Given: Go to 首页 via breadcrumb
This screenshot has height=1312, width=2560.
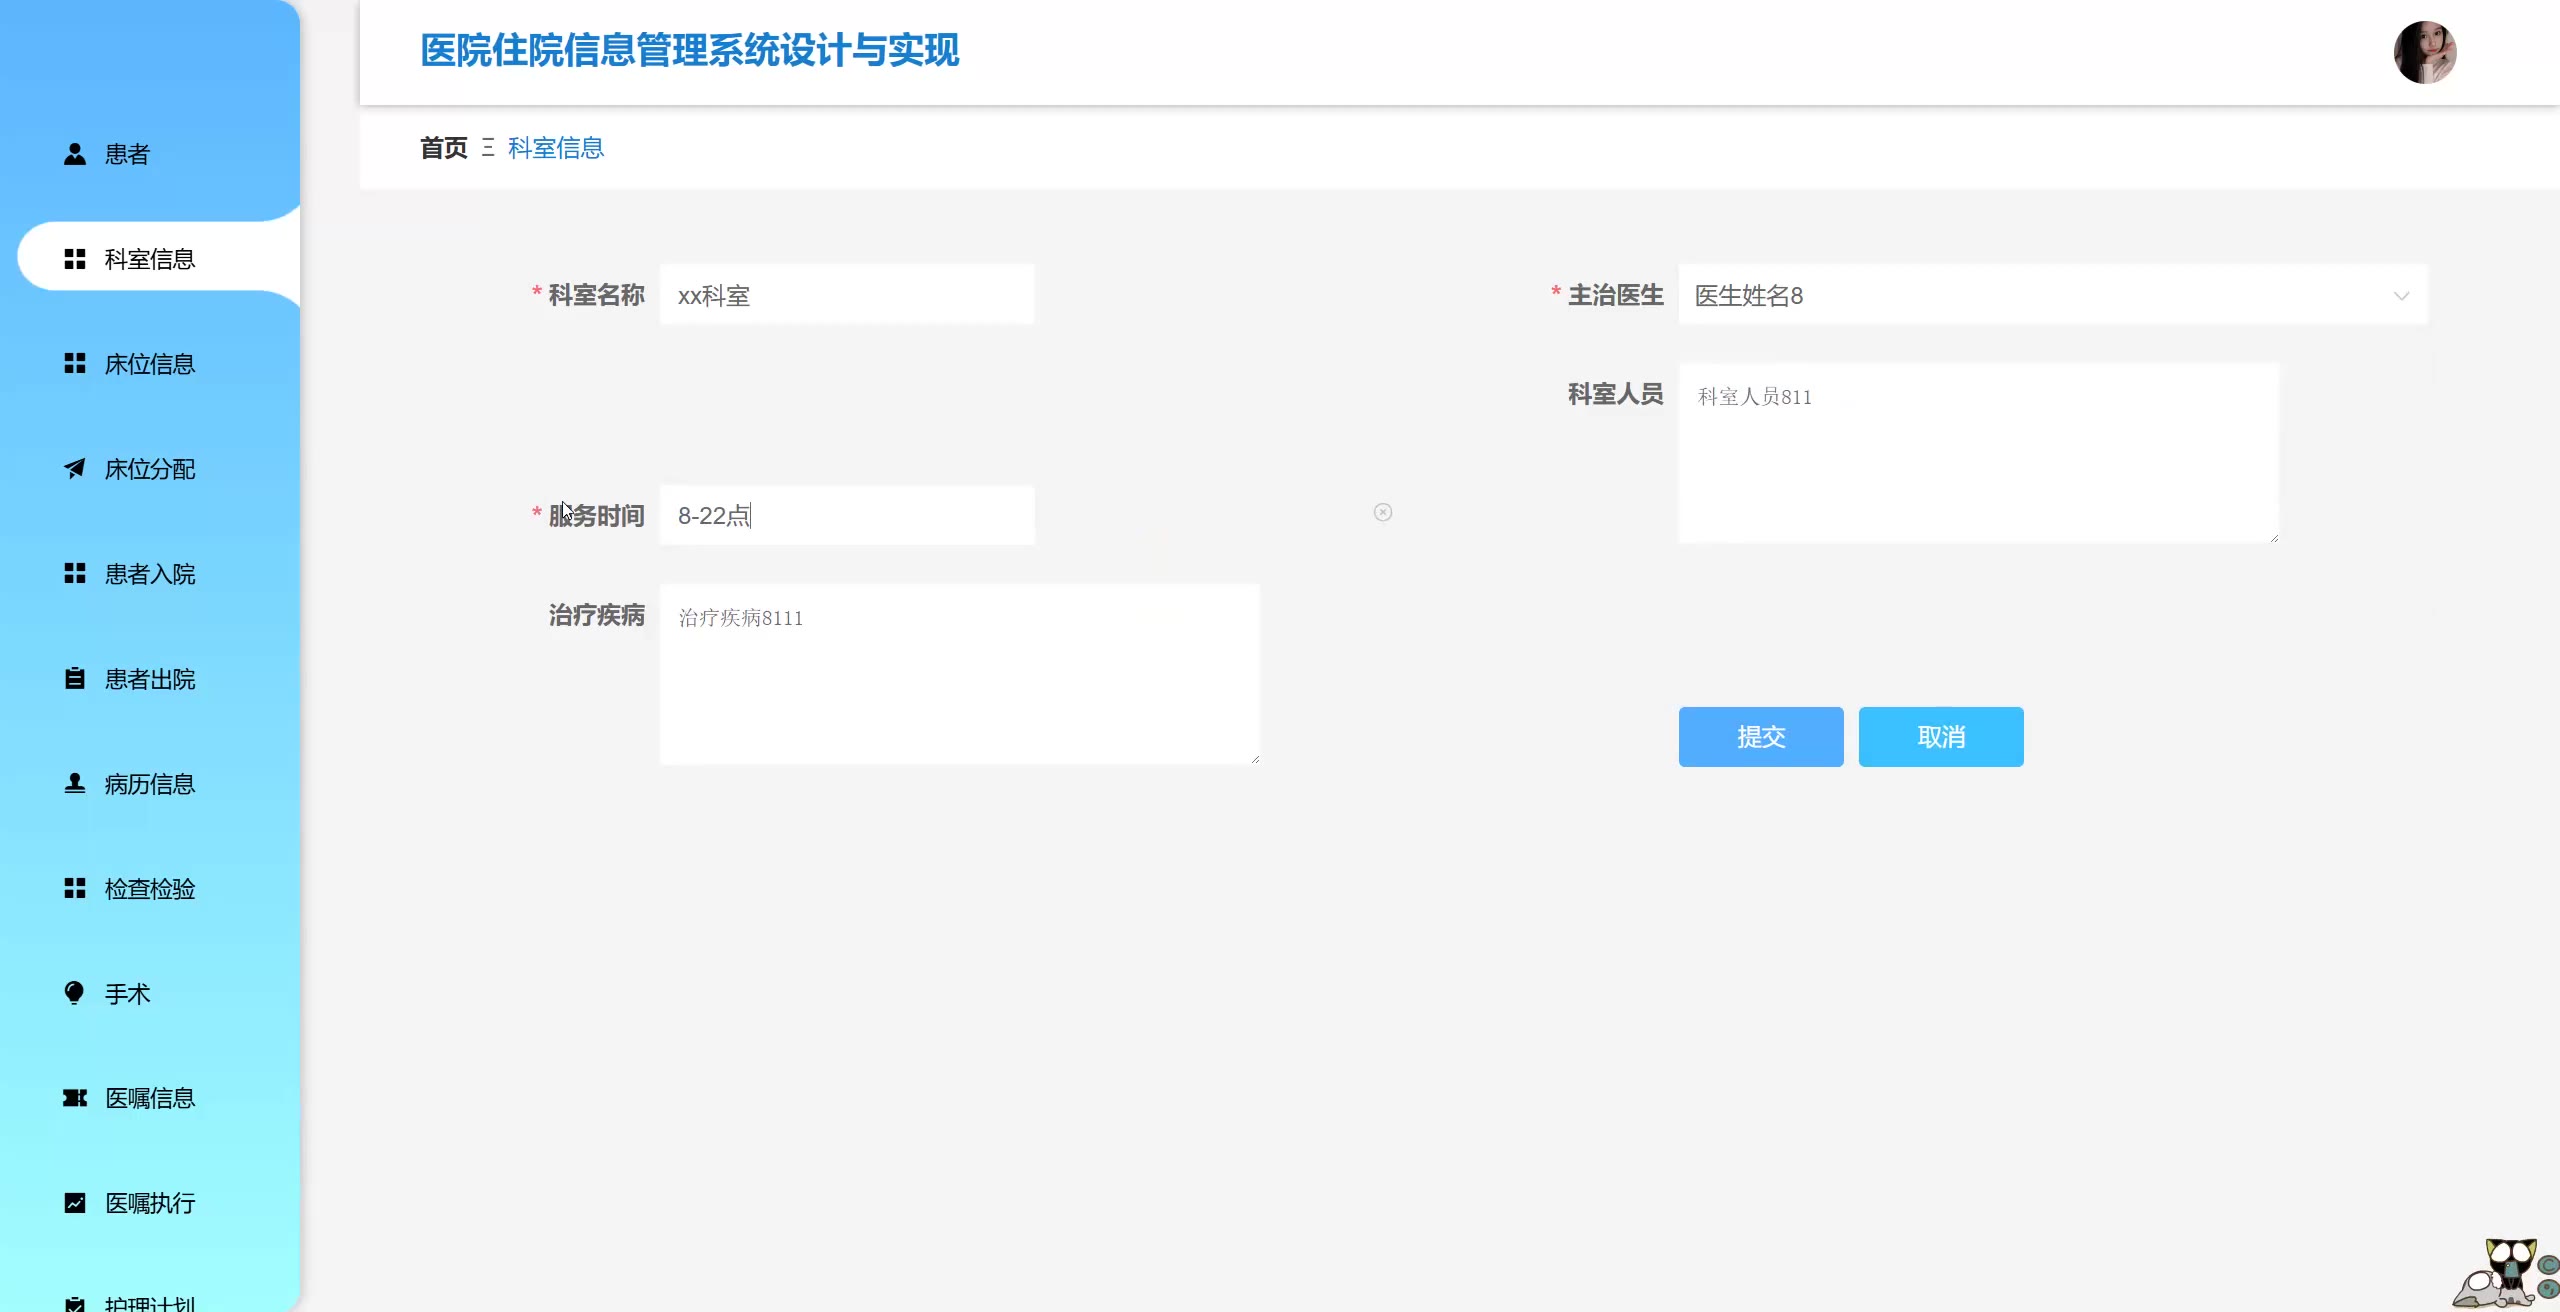Looking at the screenshot, I should click(x=443, y=148).
